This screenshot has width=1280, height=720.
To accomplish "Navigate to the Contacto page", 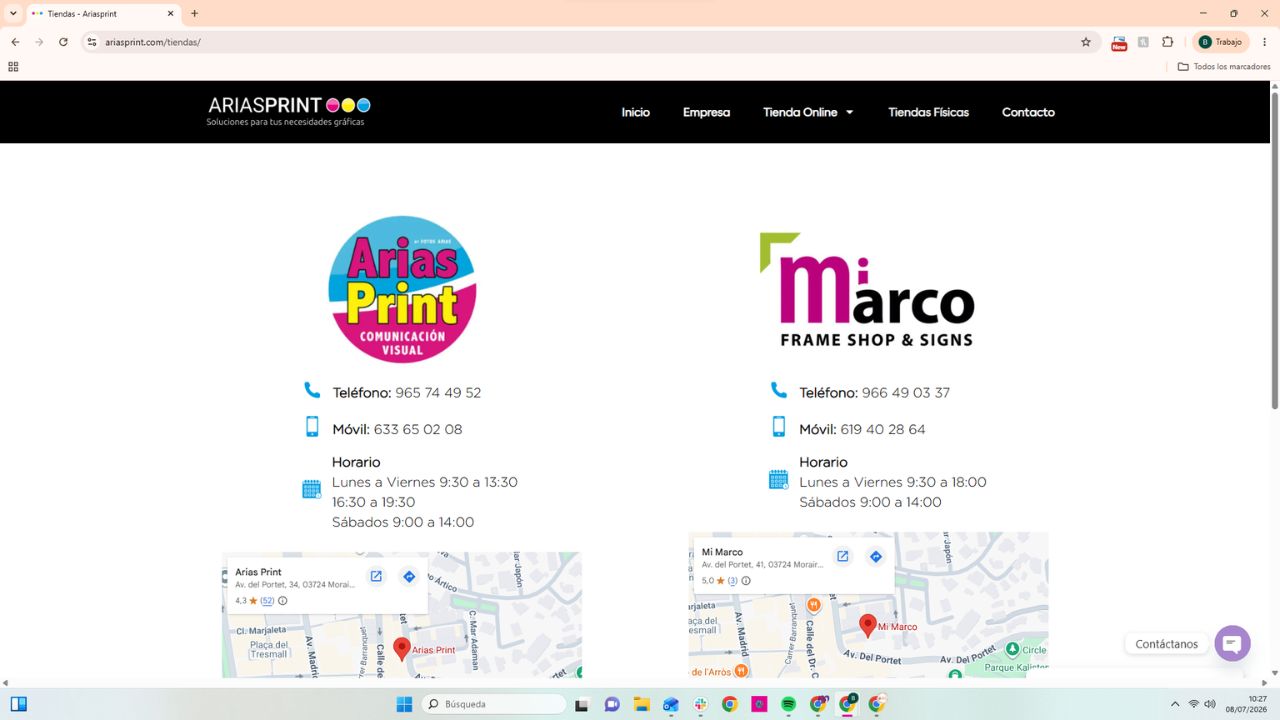I will [x=1028, y=112].
